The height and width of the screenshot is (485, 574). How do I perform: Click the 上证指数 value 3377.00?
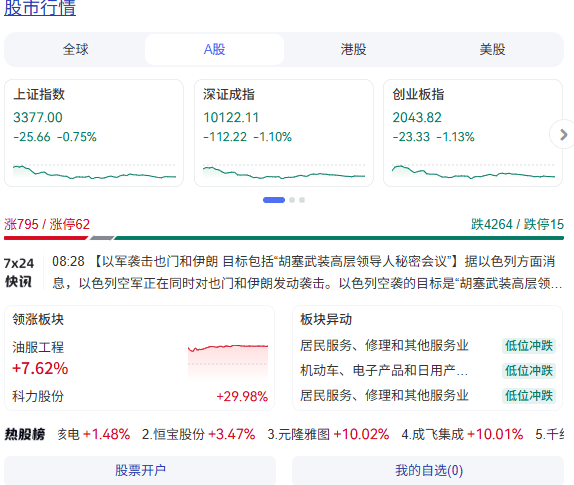(38, 117)
